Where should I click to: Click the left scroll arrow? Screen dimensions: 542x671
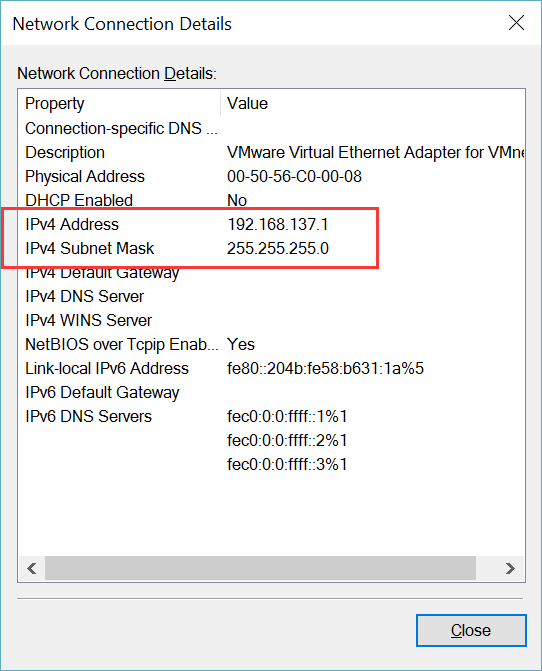31,568
